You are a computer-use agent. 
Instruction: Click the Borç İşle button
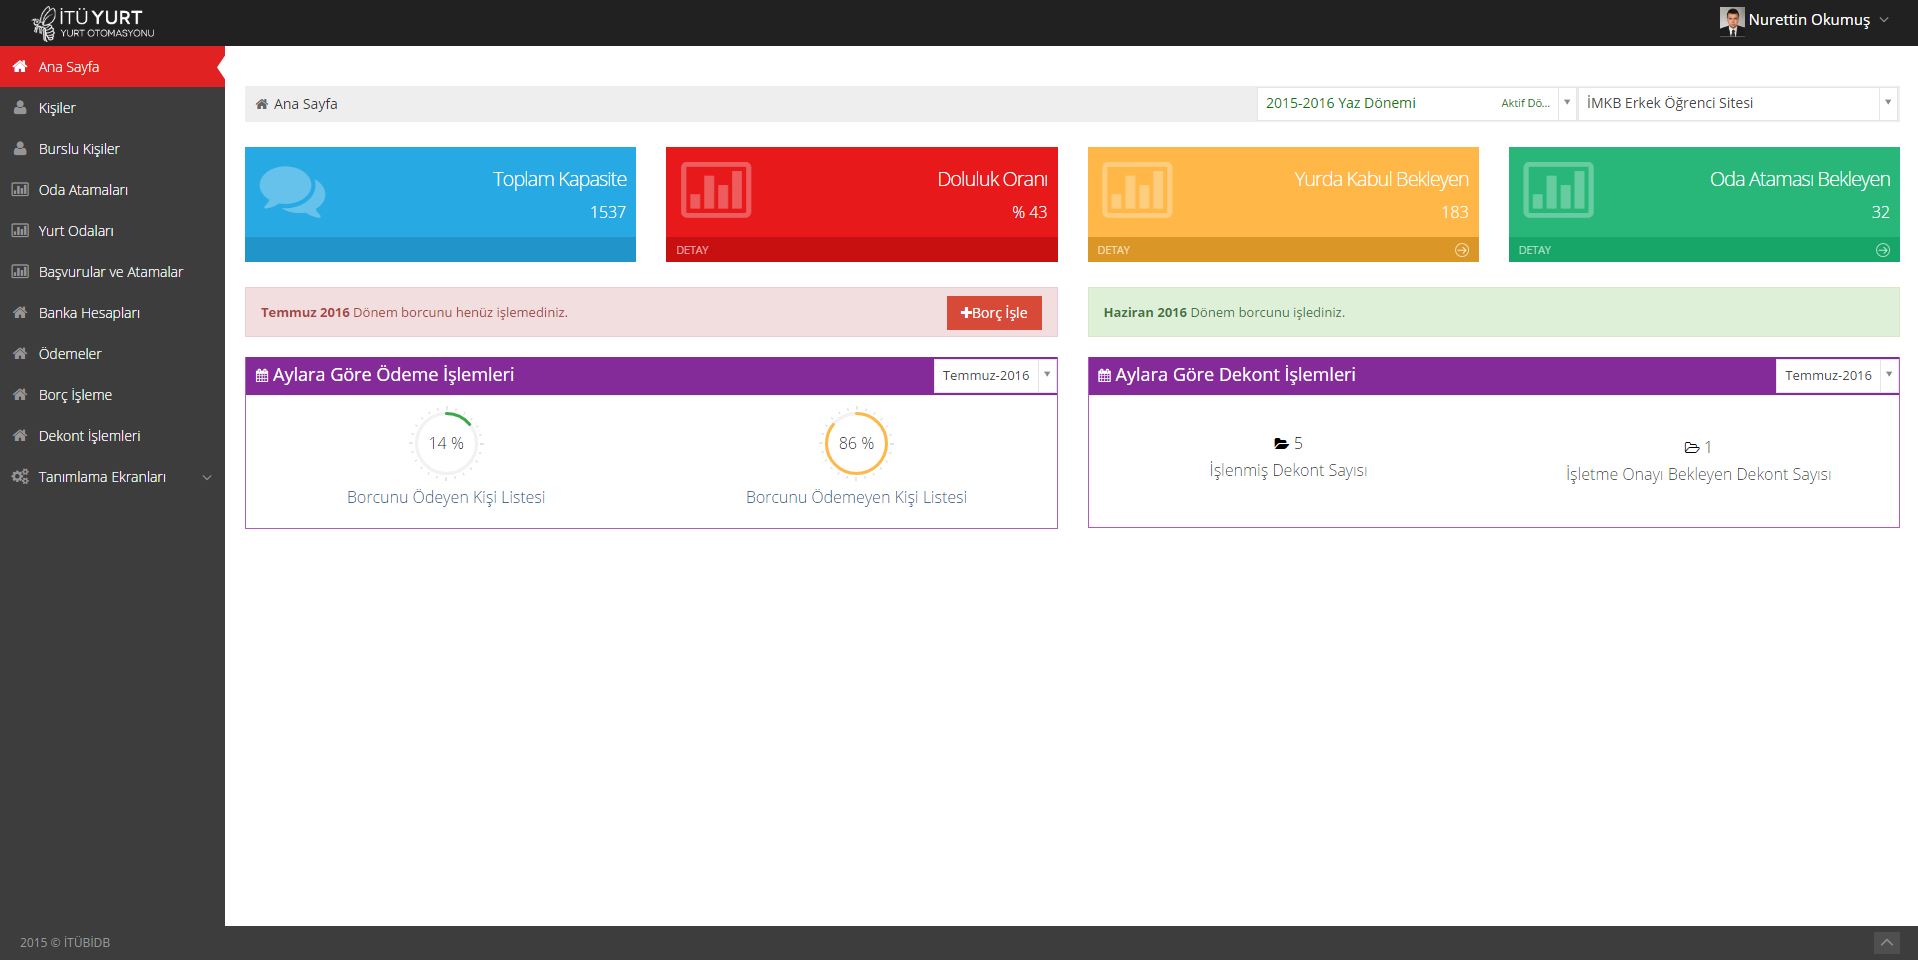coord(994,313)
